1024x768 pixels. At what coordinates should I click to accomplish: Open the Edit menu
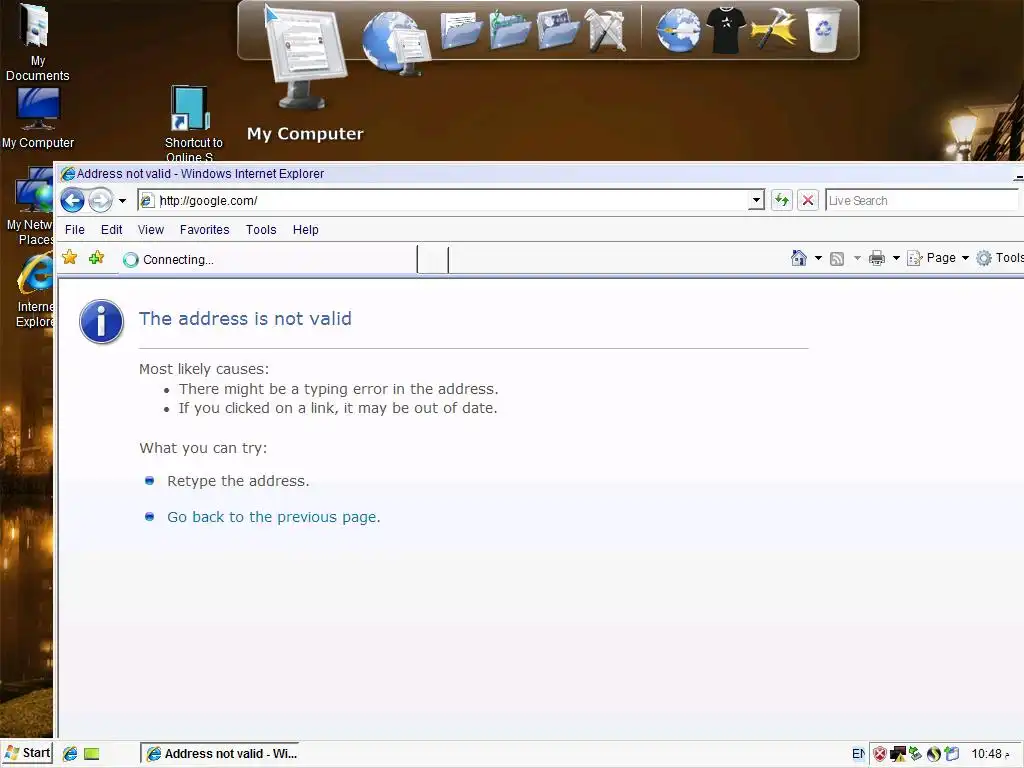tap(112, 230)
